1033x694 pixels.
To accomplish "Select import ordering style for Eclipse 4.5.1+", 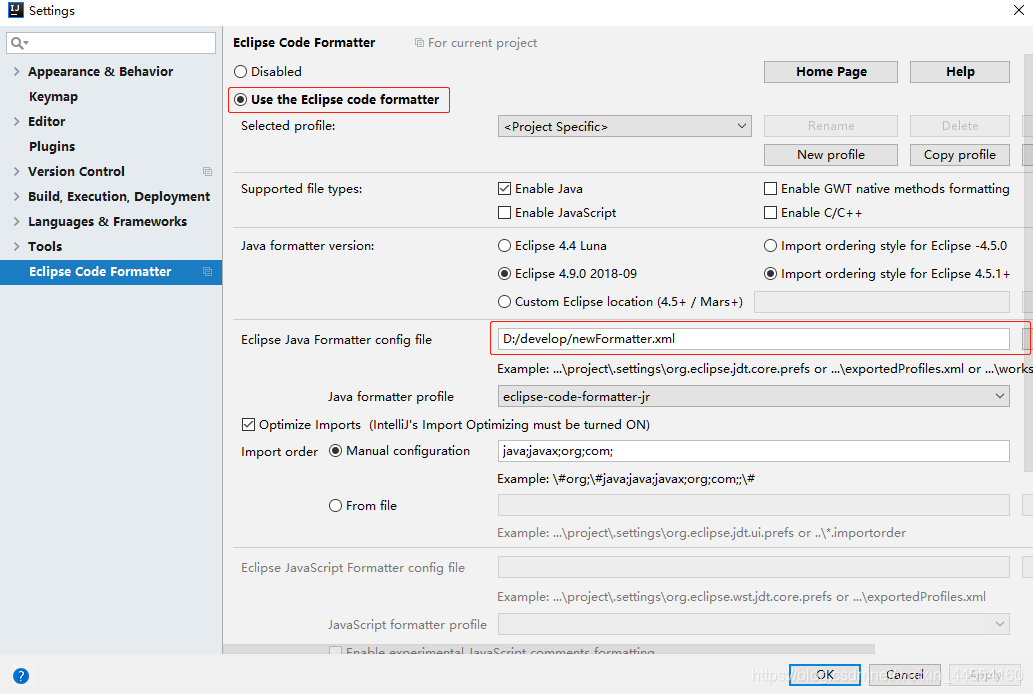I will pos(770,274).
